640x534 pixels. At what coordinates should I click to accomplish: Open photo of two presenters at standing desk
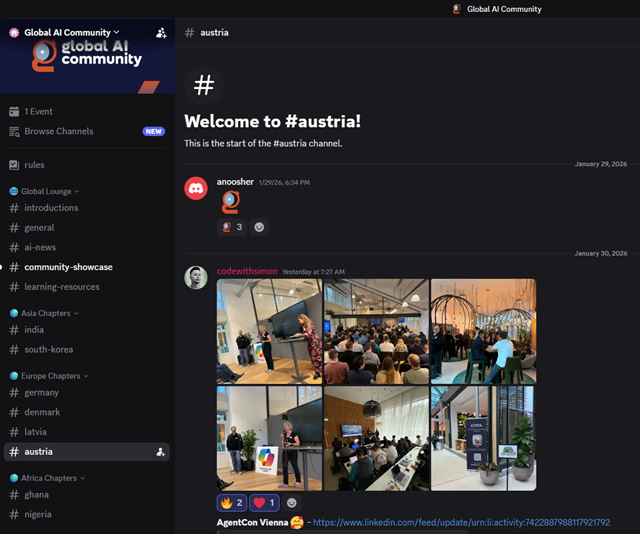[269, 332]
